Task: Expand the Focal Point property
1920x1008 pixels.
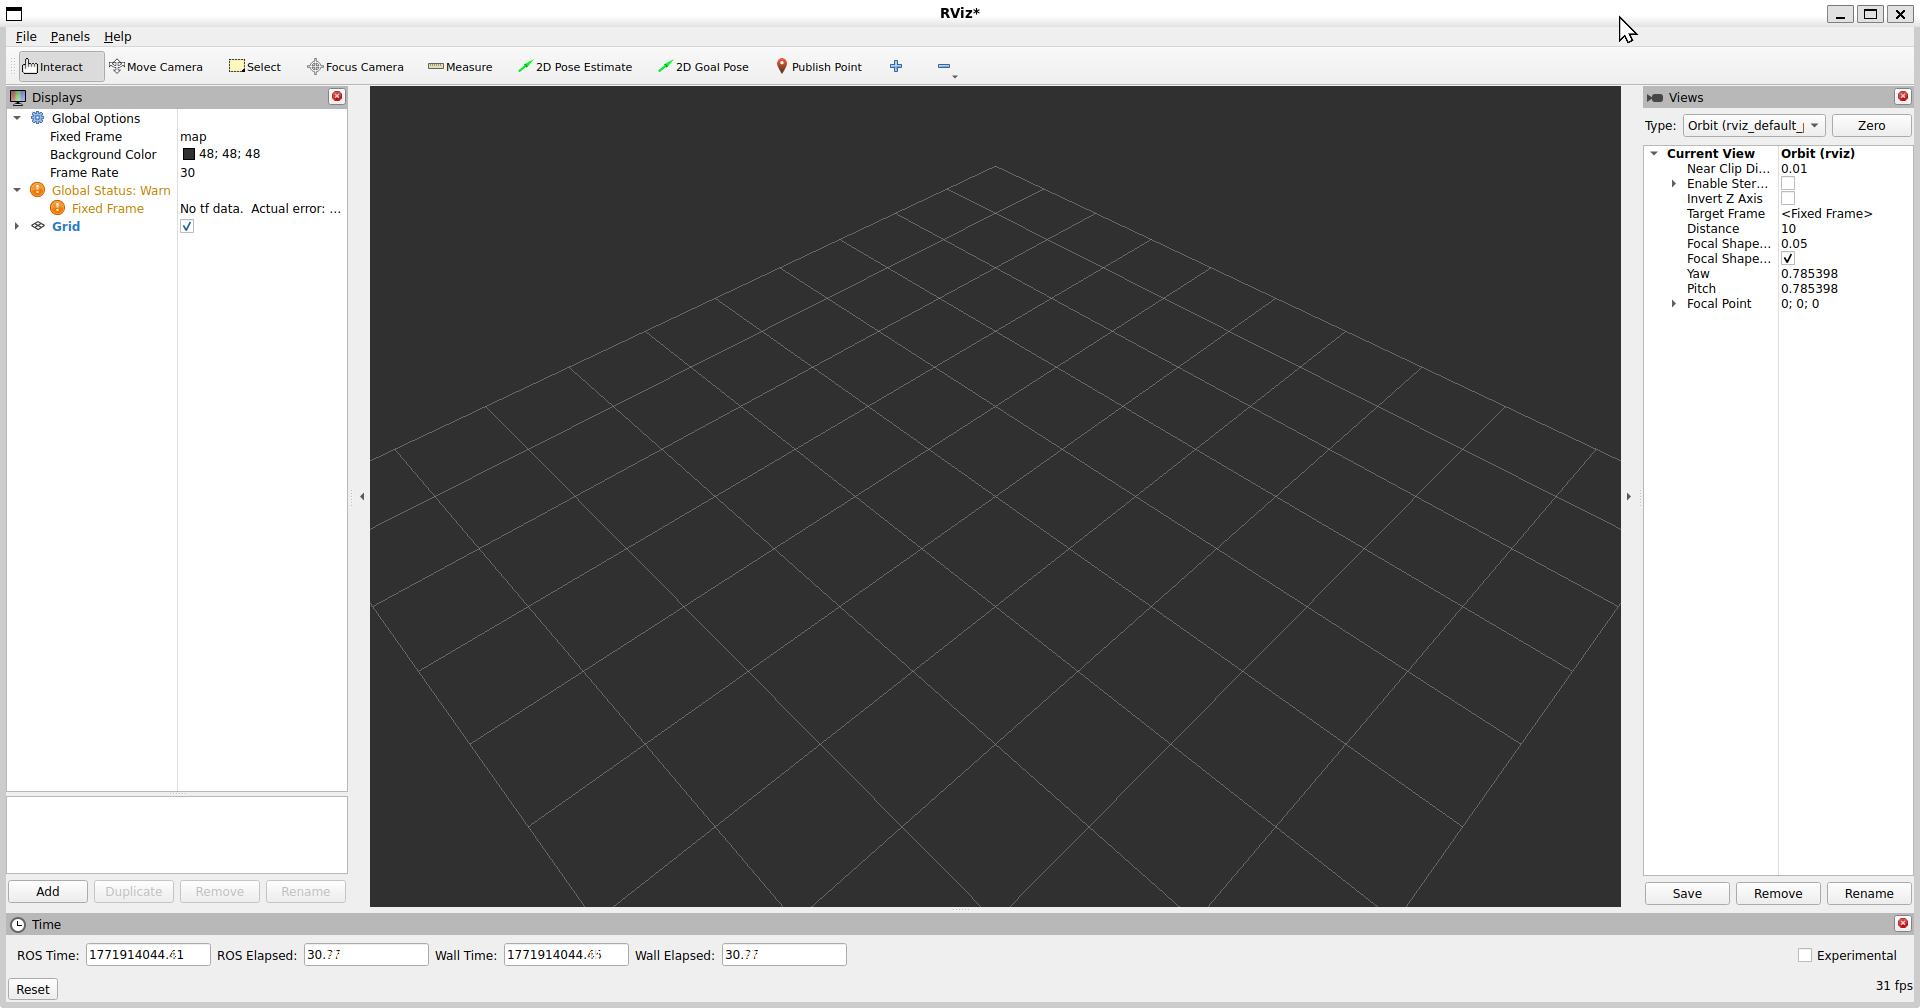Action: [x=1674, y=304]
